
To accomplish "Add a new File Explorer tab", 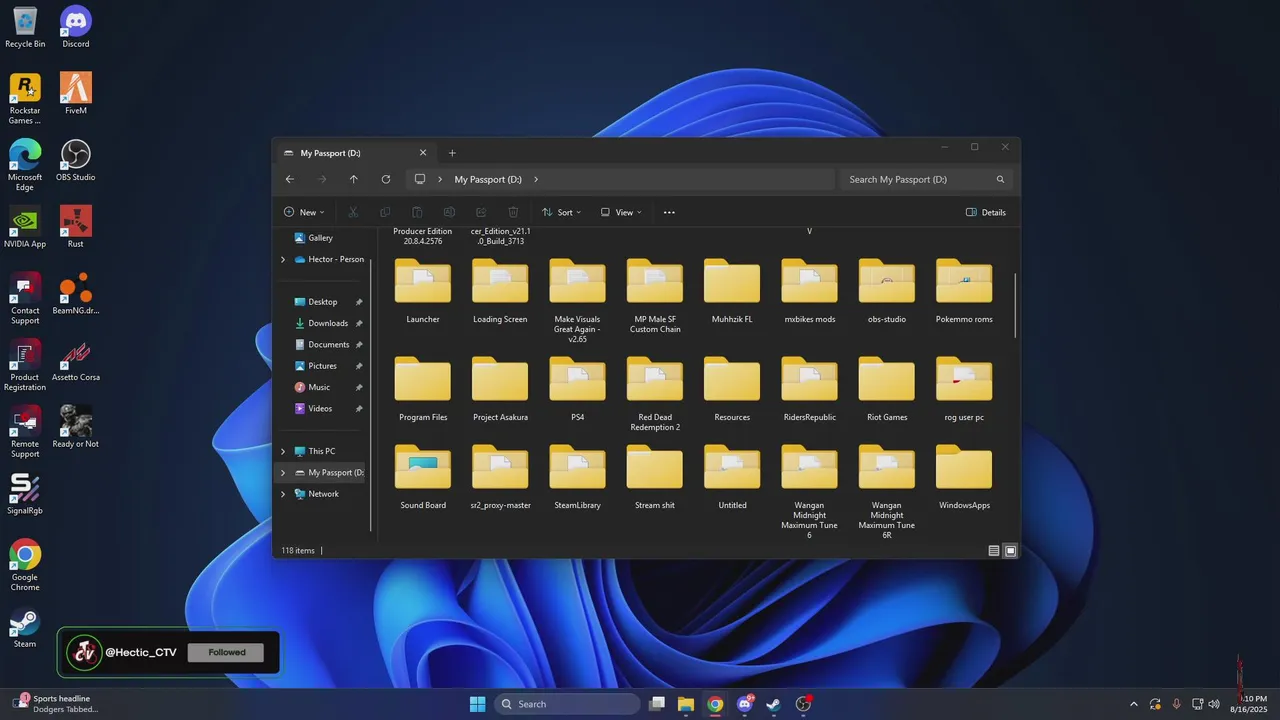I will tap(452, 153).
